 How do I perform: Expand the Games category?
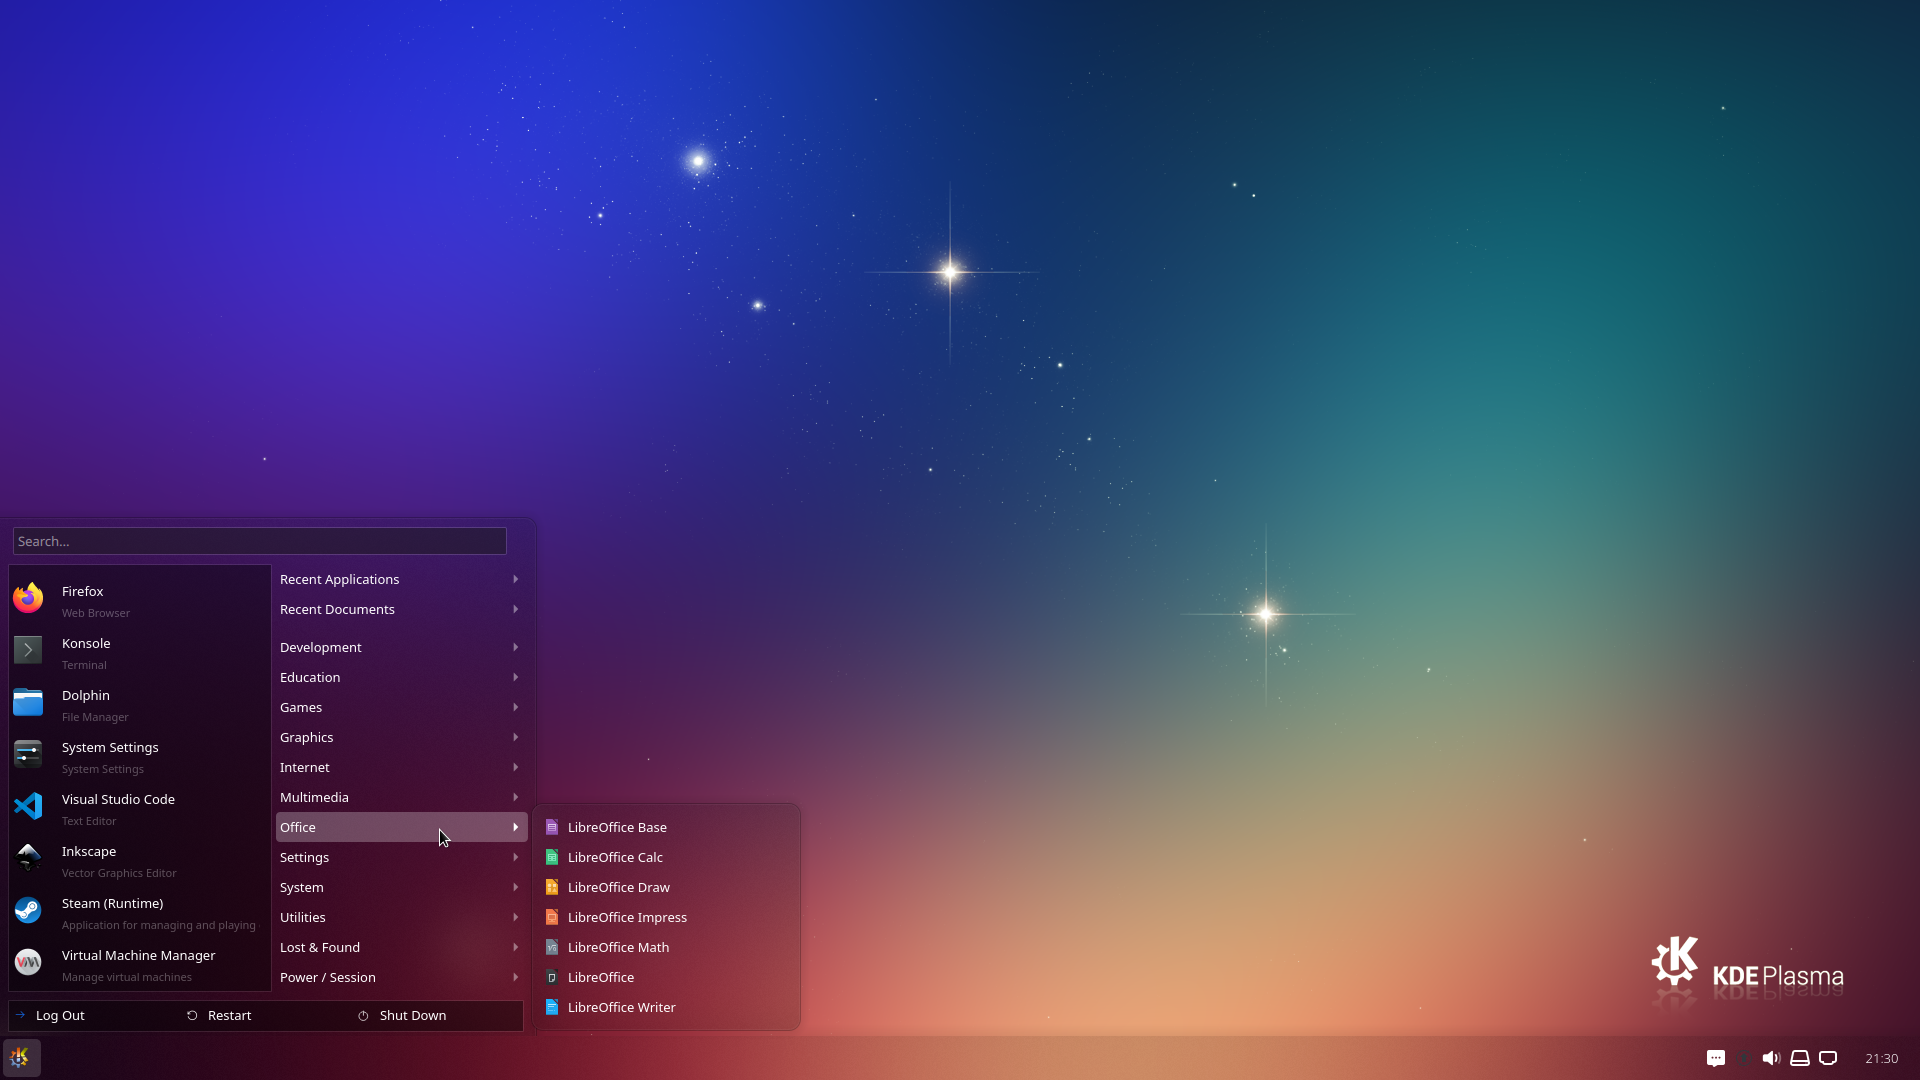[401, 707]
